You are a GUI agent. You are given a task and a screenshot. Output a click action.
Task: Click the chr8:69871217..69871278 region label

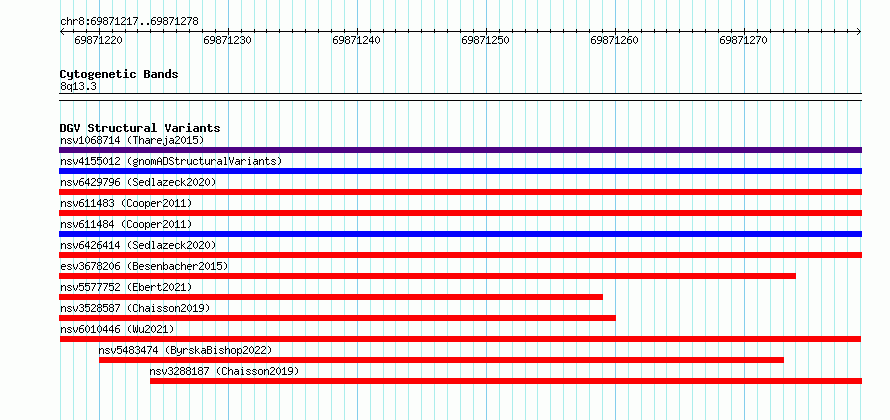[129, 21]
